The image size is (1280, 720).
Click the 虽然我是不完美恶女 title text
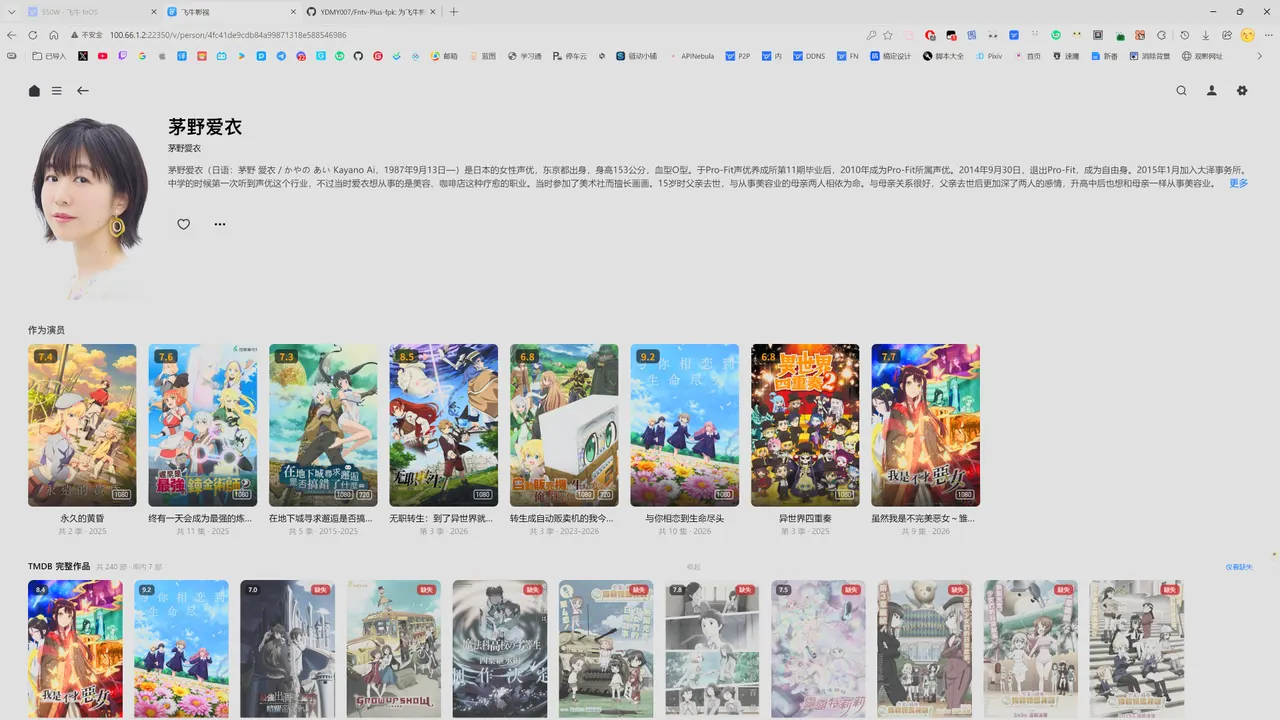pyautogui.click(x=923, y=519)
